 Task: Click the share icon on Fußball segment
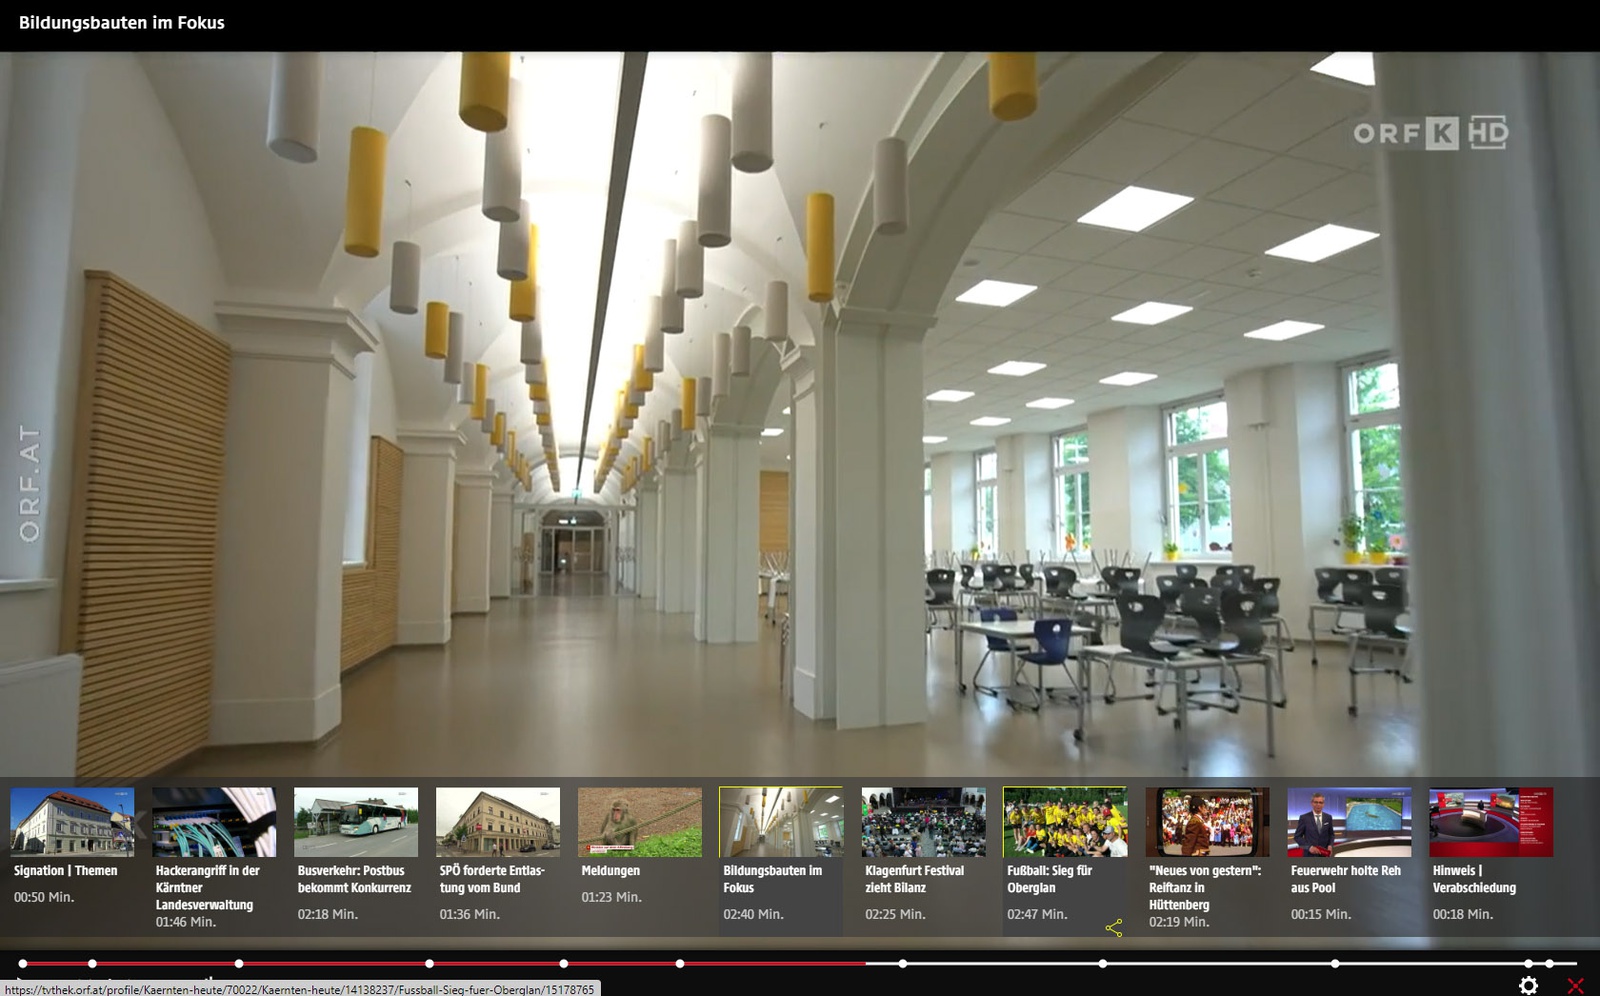coord(1114,928)
